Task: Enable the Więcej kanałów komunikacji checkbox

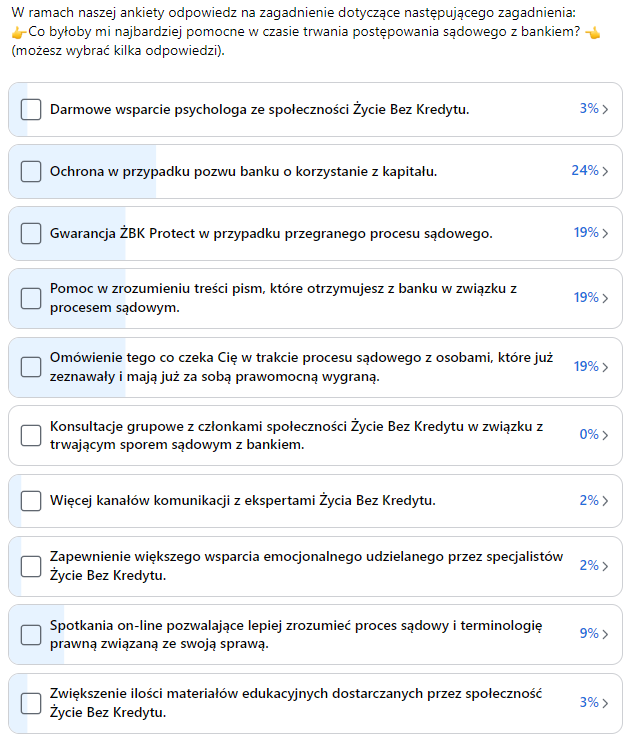Action: pos(31,500)
